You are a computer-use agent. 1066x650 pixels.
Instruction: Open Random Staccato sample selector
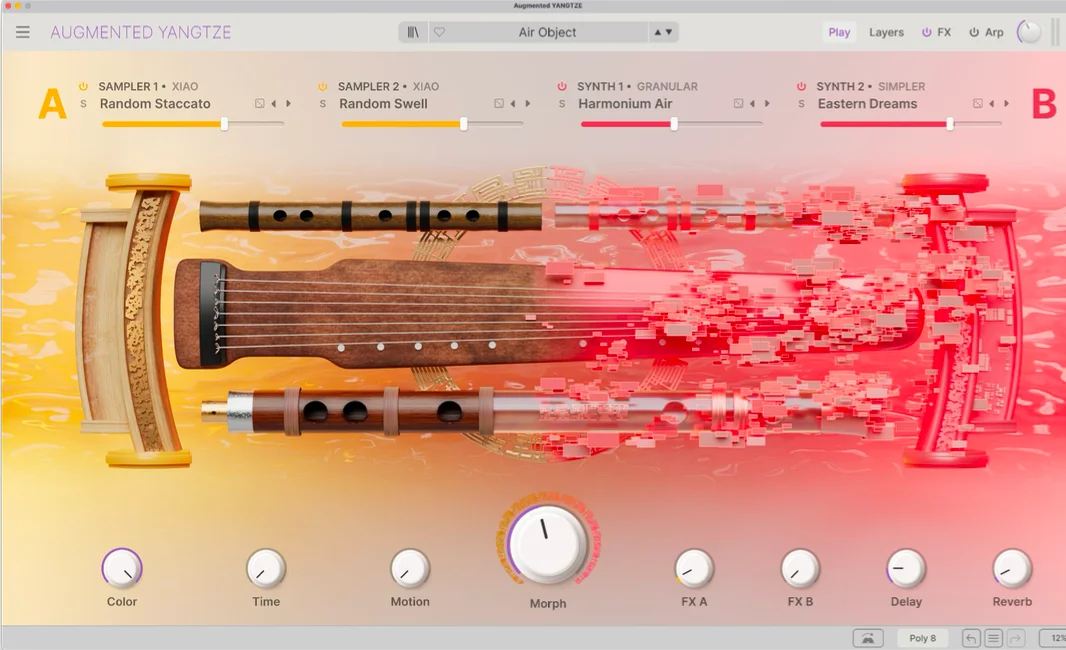[155, 104]
